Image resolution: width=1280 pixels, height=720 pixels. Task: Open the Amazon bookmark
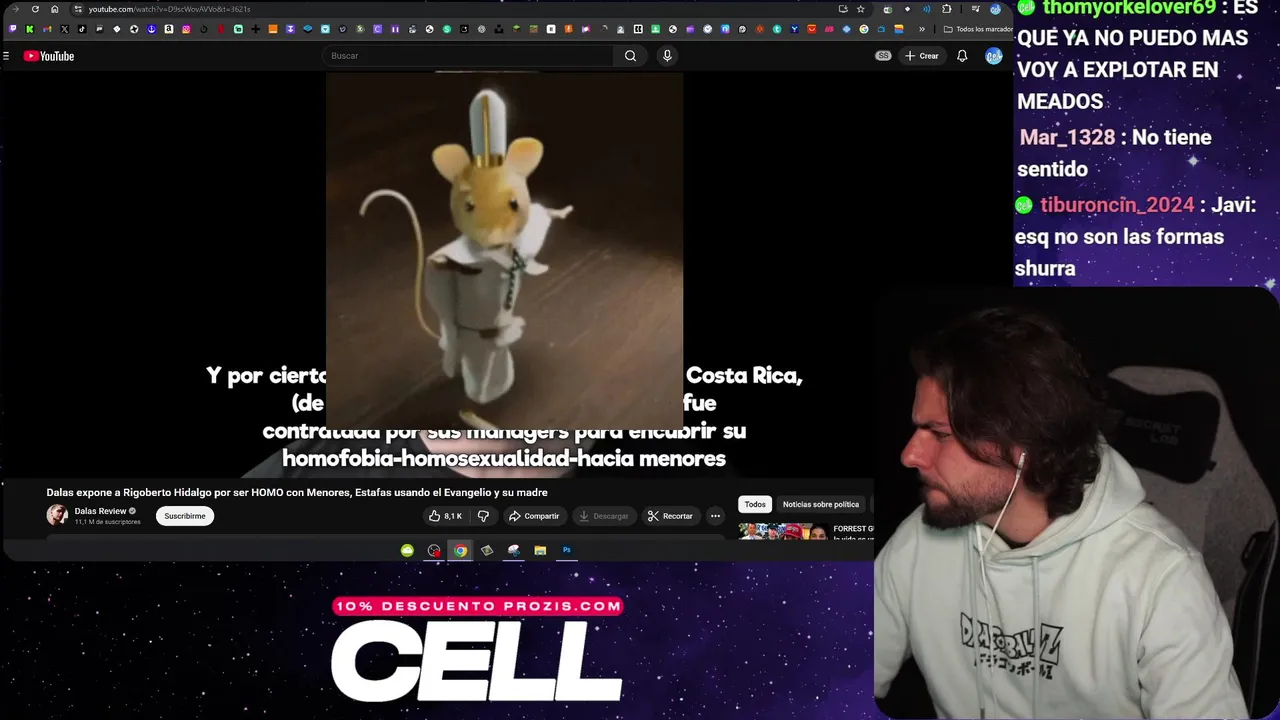[x=169, y=29]
